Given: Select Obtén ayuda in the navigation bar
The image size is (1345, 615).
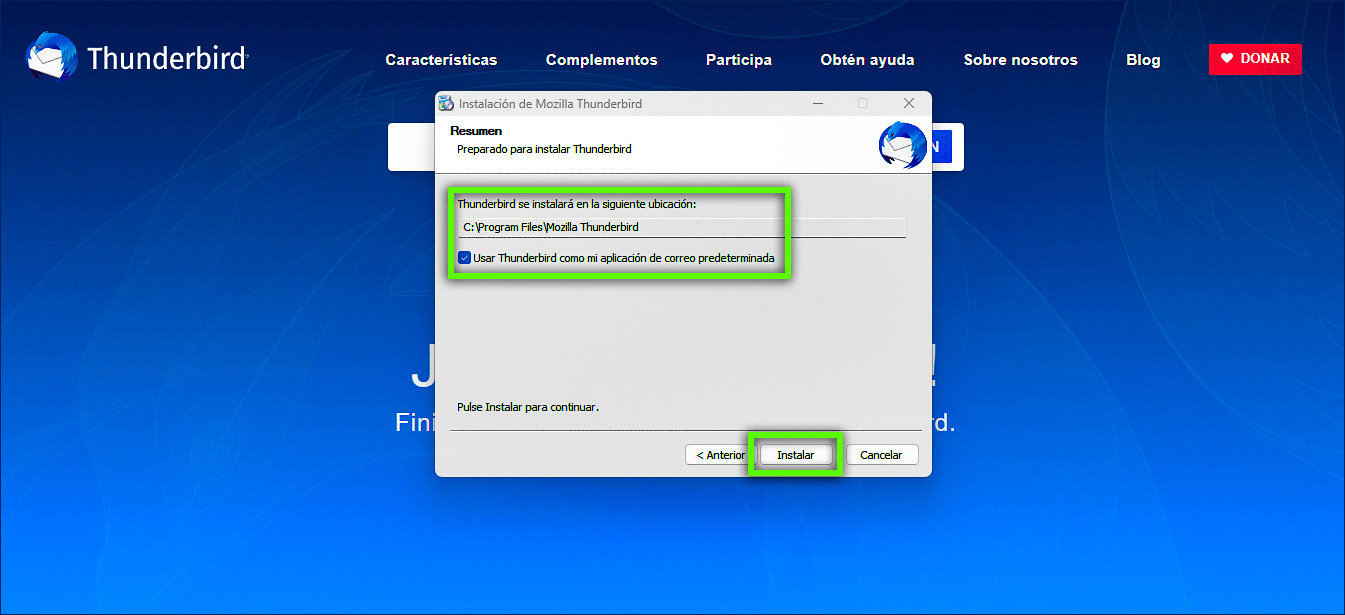Looking at the screenshot, I should [867, 60].
